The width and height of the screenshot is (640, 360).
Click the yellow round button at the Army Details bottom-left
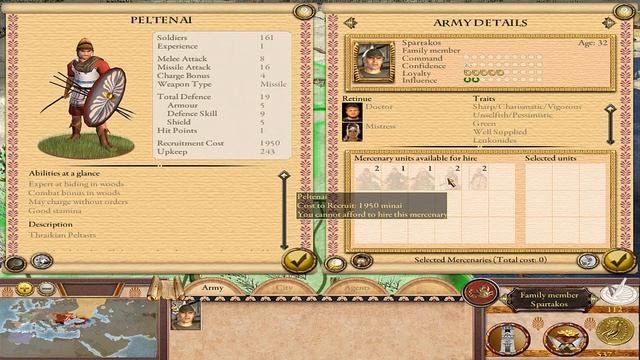click(x=335, y=264)
